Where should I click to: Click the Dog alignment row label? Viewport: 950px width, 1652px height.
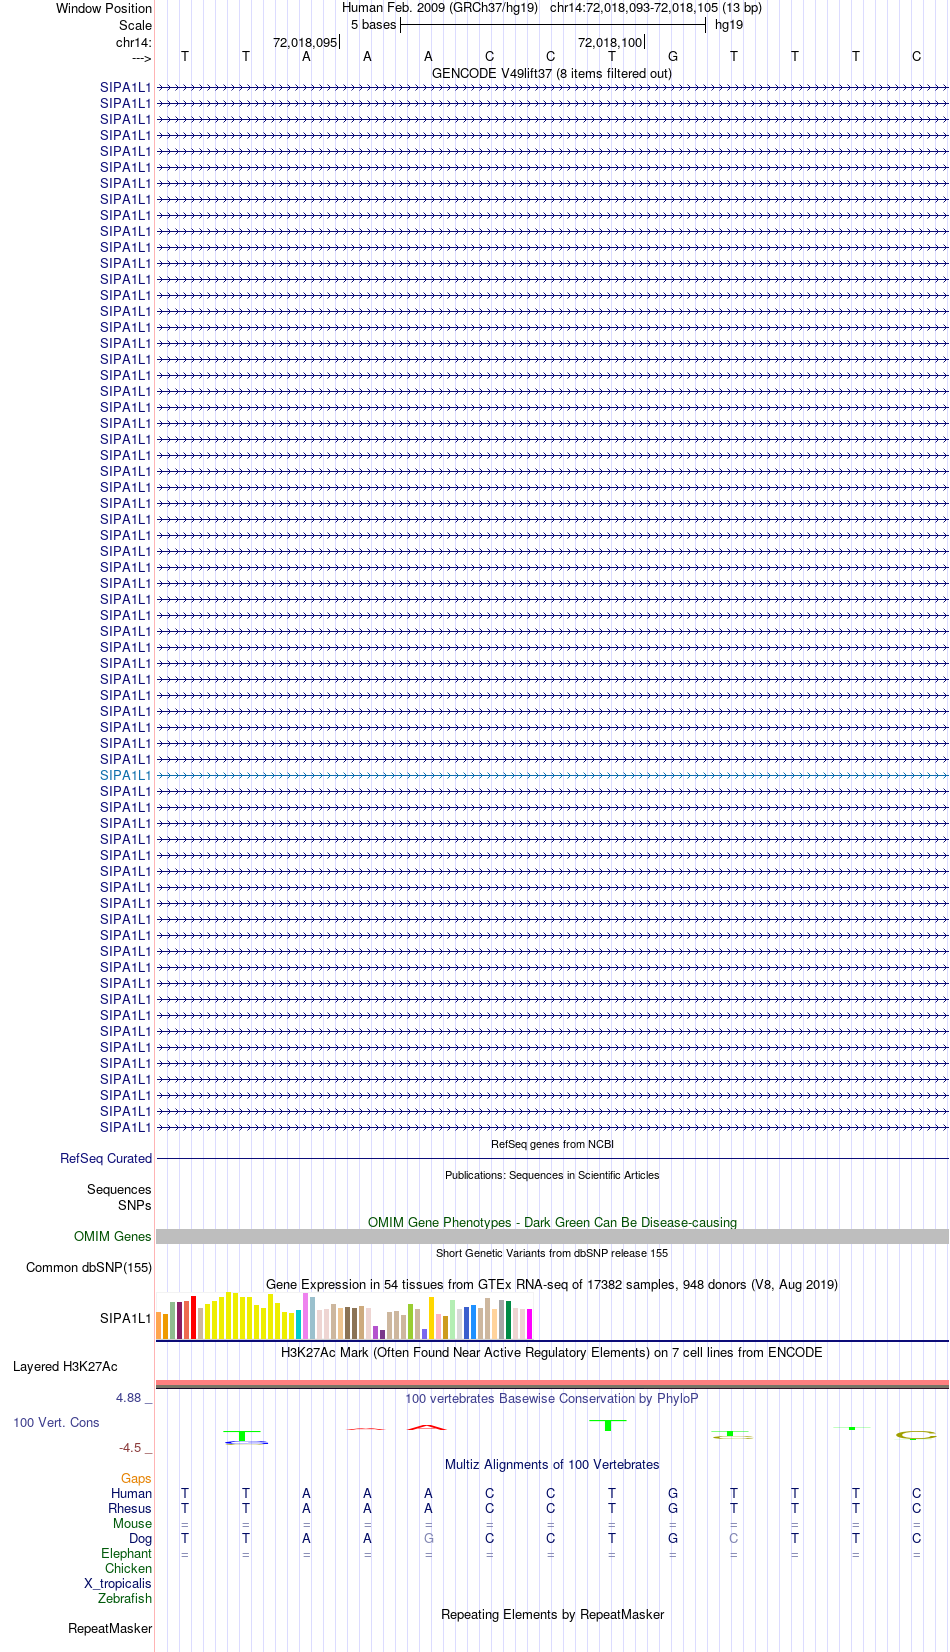coord(141,1538)
